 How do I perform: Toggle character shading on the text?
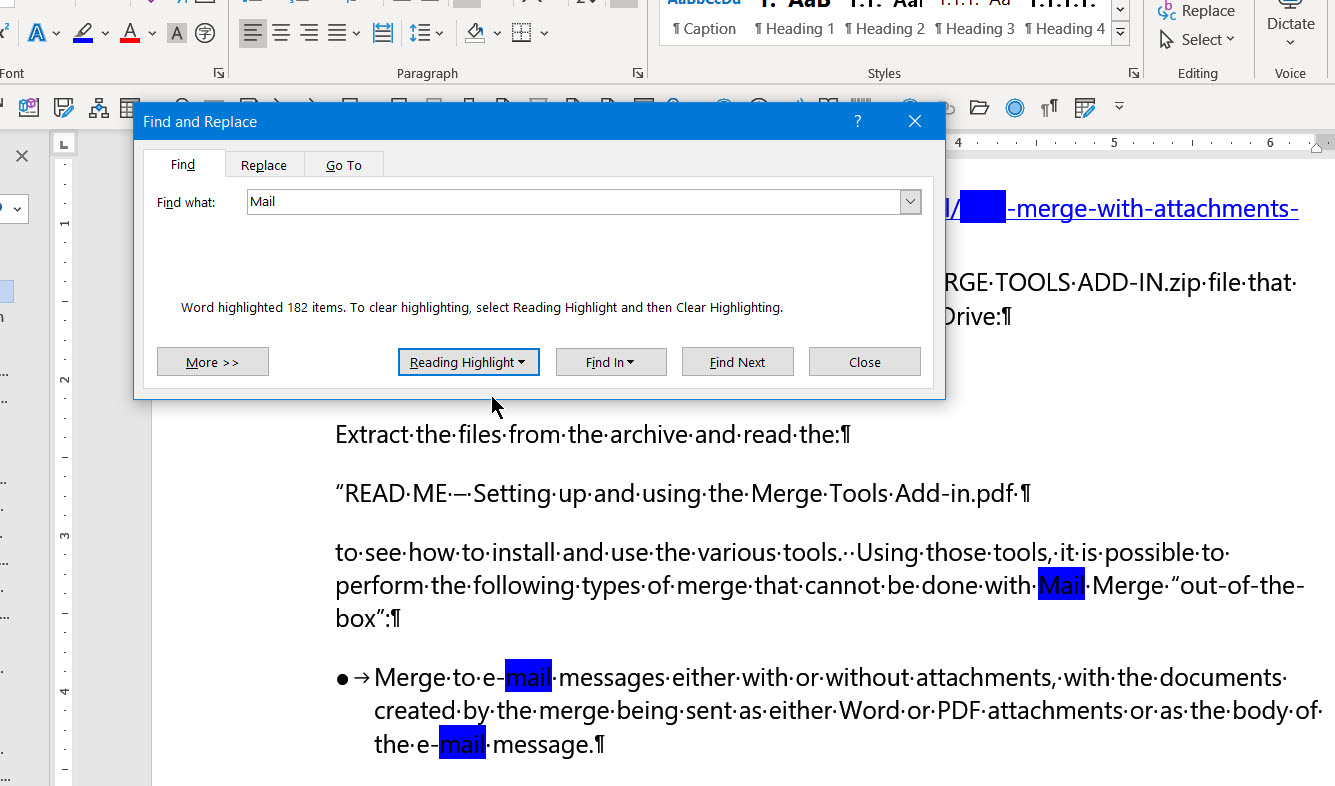(177, 33)
